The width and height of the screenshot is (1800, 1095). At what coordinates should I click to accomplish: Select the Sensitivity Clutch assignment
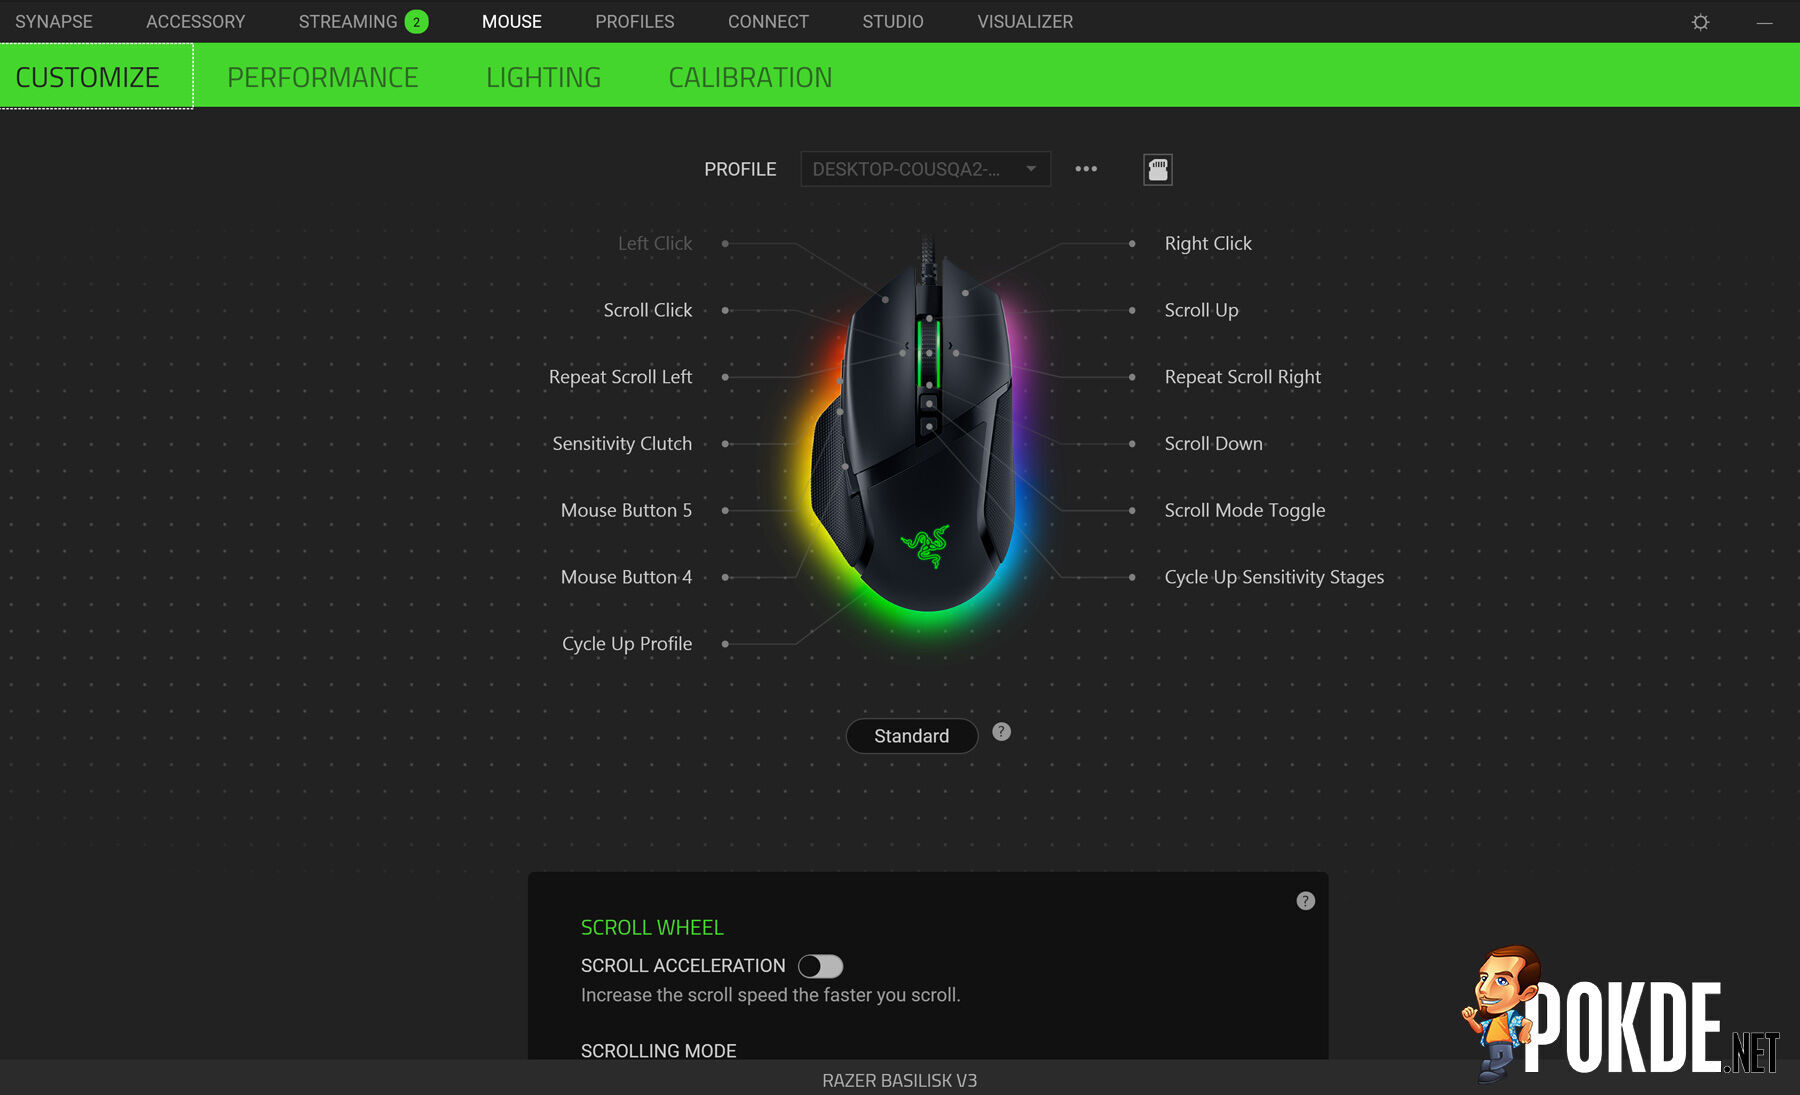tap(622, 444)
